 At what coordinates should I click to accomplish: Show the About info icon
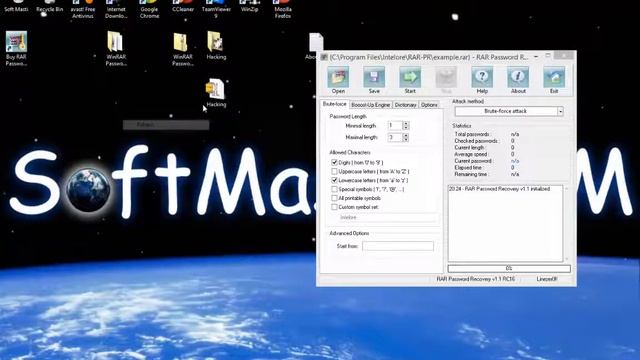pos(518,80)
